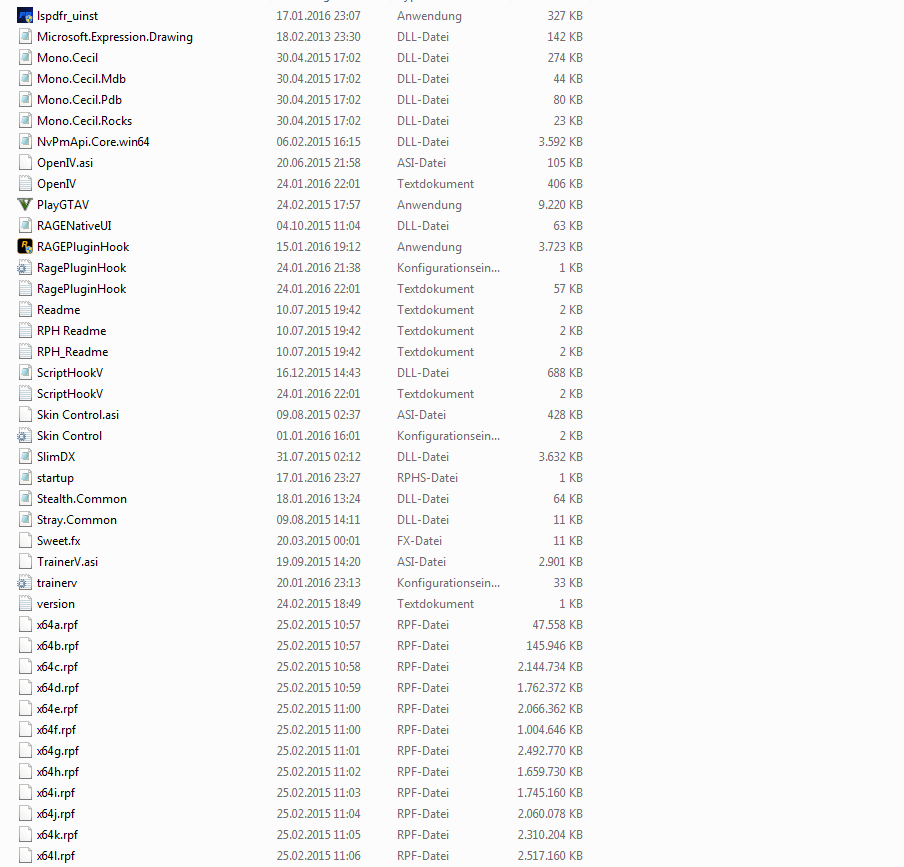Click the RagePluginHook configuration gear icon
The height and width of the screenshot is (867, 904).
(x=24, y=267)
